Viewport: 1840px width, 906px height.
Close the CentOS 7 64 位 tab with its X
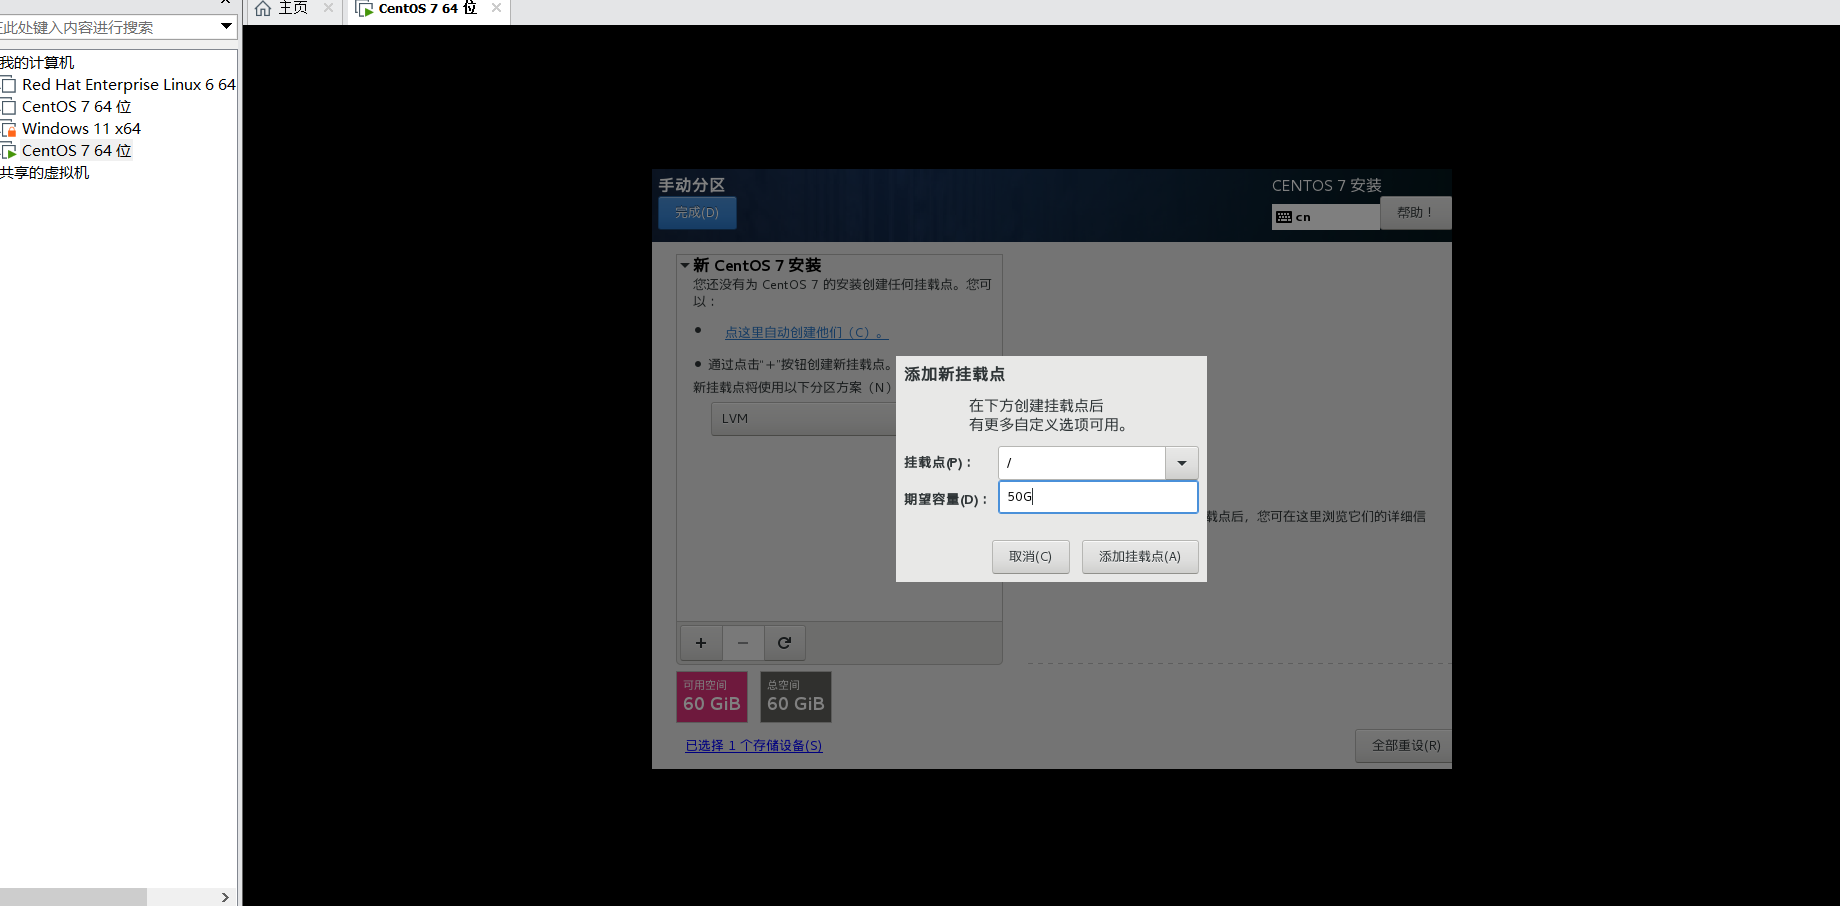496,8
